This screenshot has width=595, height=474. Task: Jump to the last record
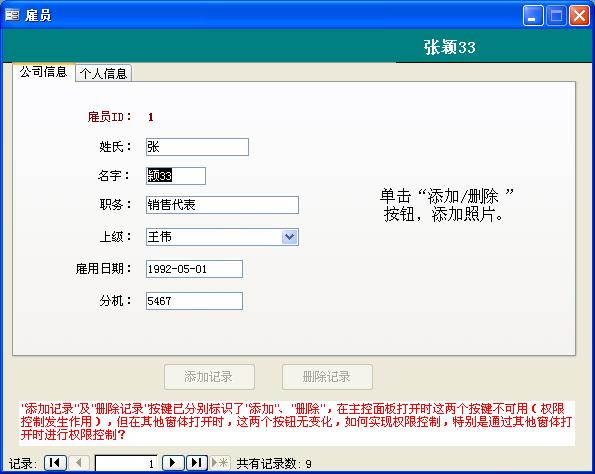pos(197,463)
